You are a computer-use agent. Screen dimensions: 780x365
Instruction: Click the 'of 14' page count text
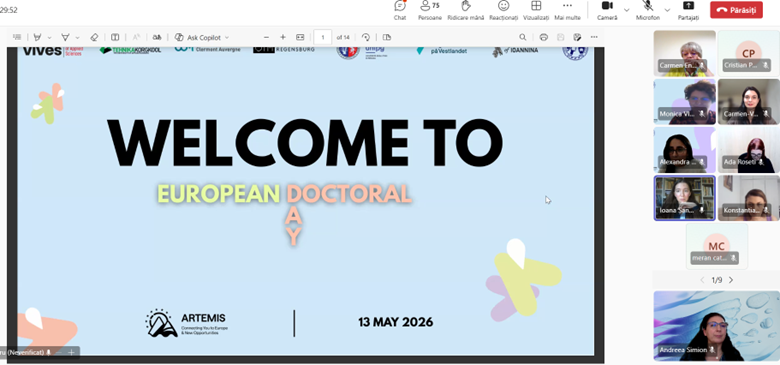coord(343,37)
